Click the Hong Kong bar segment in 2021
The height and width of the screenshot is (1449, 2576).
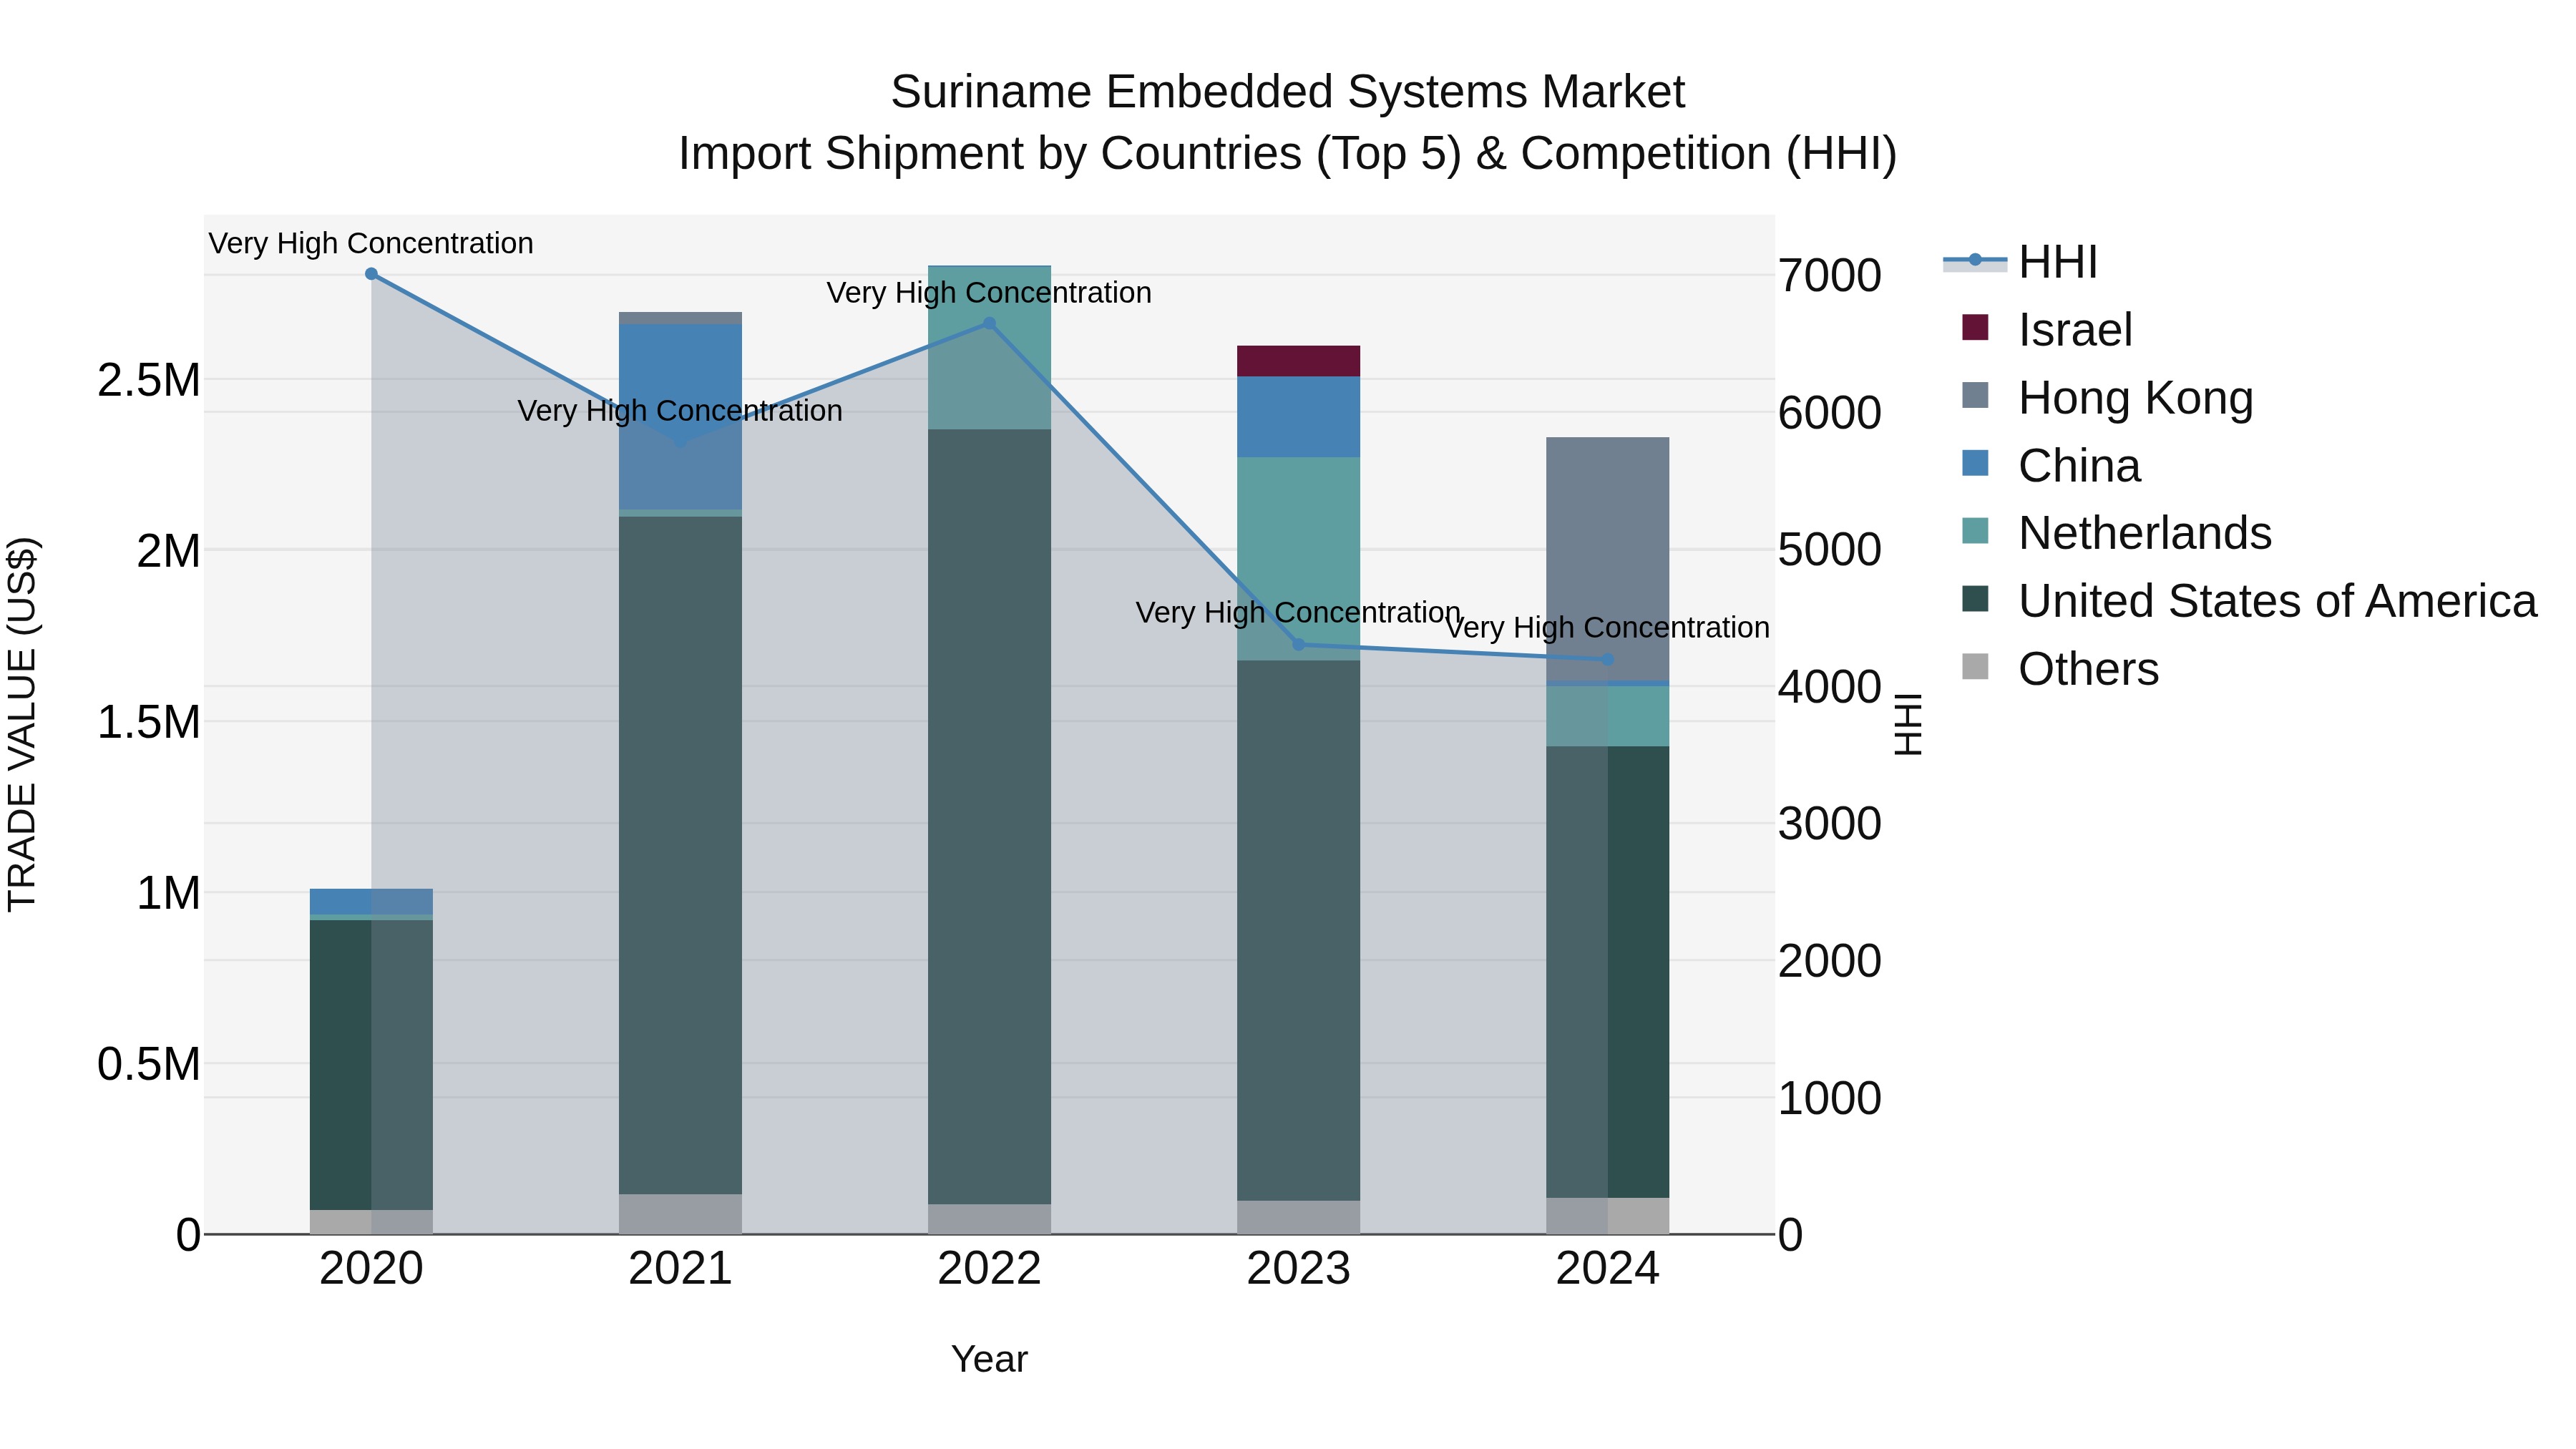click(x=680, y=318)
